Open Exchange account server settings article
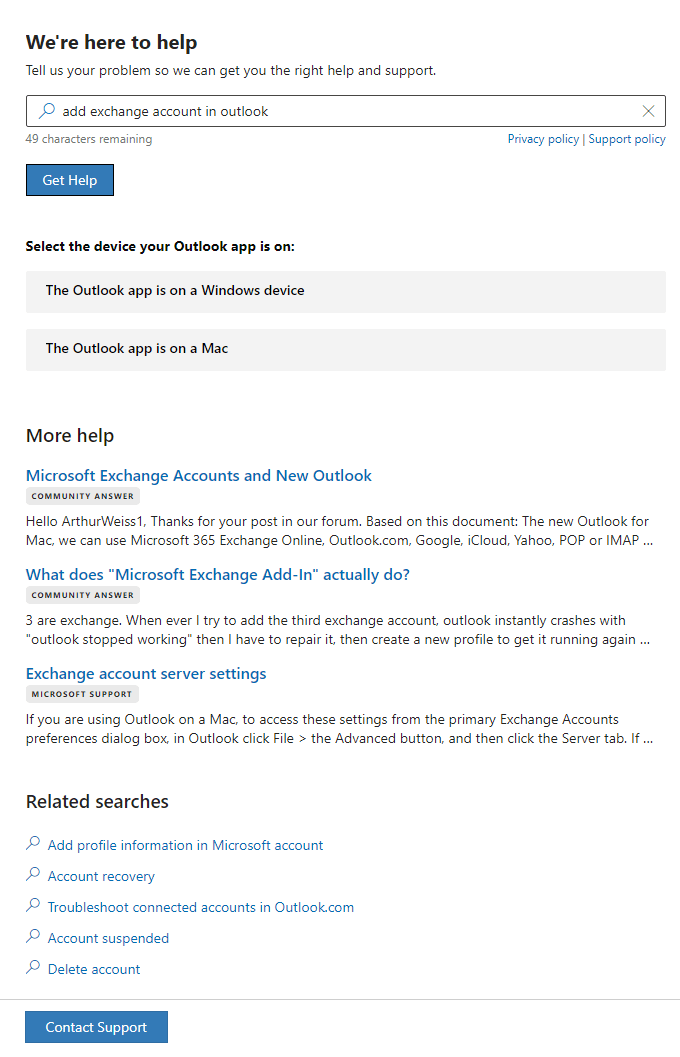Image resolution: width=680 pixels, height=1057 pixels. click(x=146, y=674)
